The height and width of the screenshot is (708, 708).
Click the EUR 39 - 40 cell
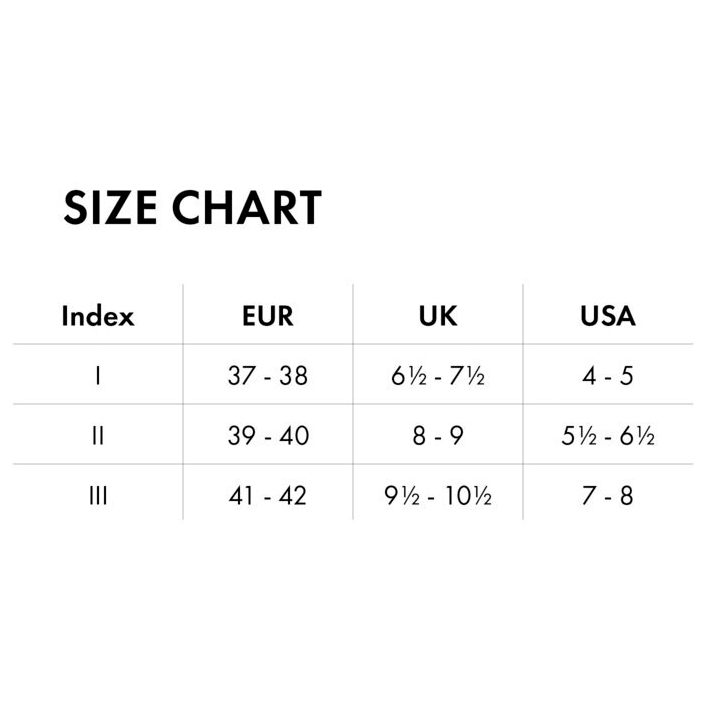click(x=268, y=436)
